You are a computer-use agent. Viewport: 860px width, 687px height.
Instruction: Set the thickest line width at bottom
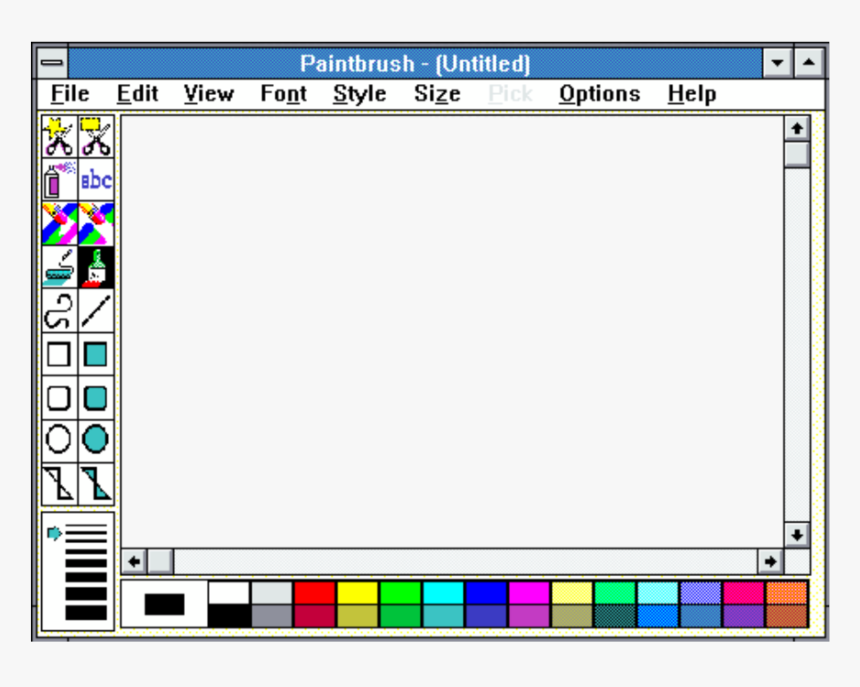(86, 612)
